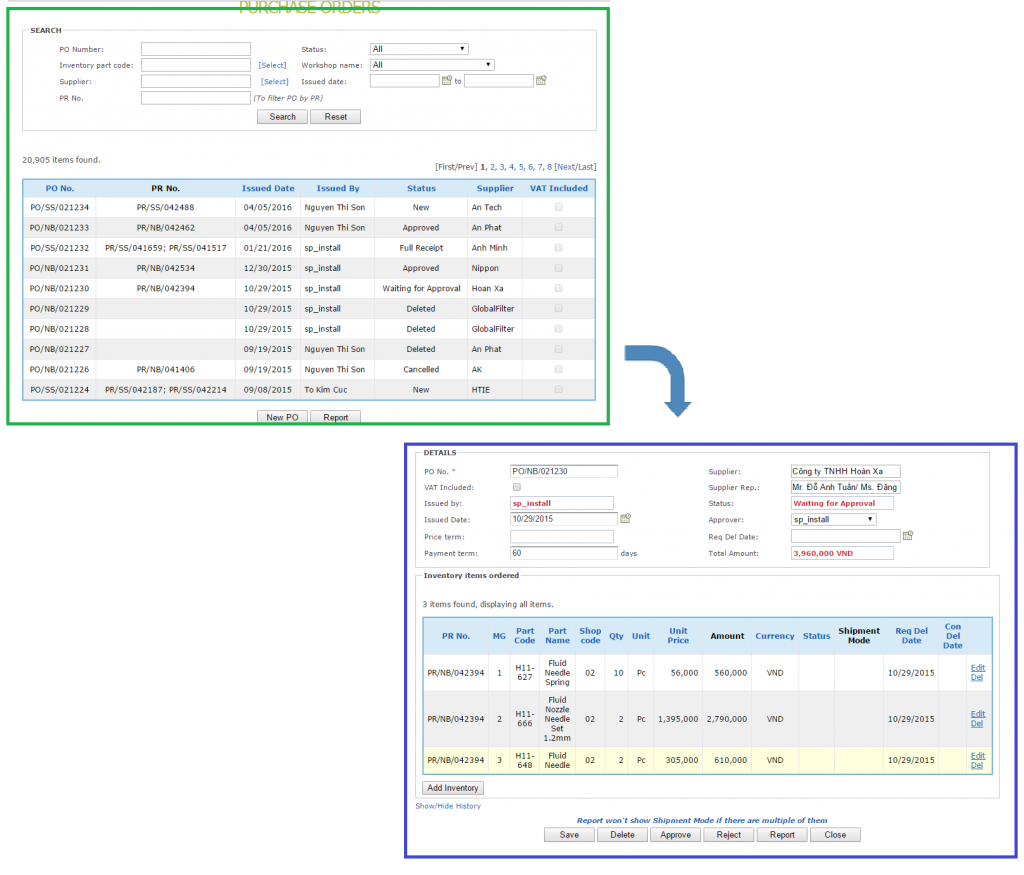This screenshot has height=875, width=1024.
Task: Edit the Fluid Needle Spring item row
Action: pyautogui.click(x=977, y=667)
